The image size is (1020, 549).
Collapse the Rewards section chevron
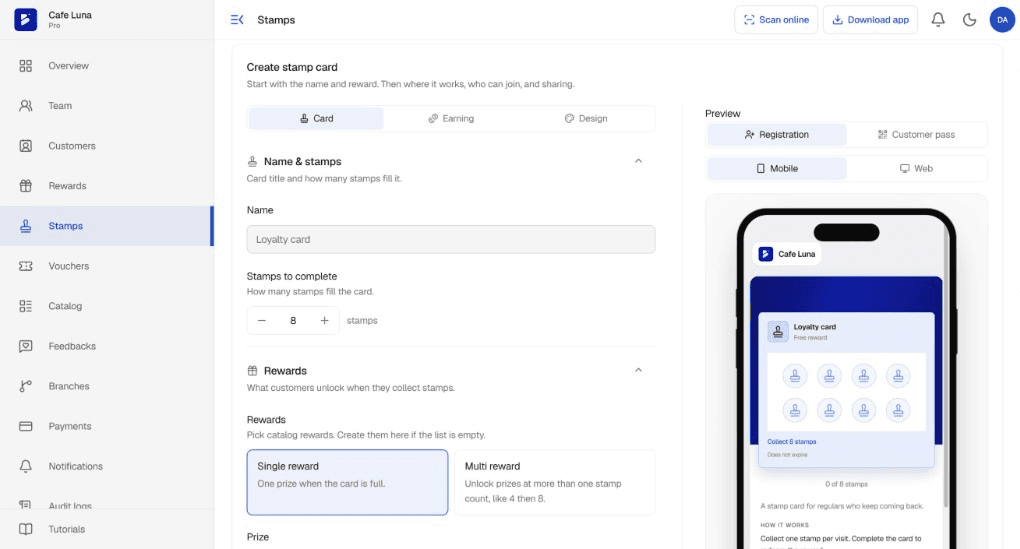click(x=638, y=370)
